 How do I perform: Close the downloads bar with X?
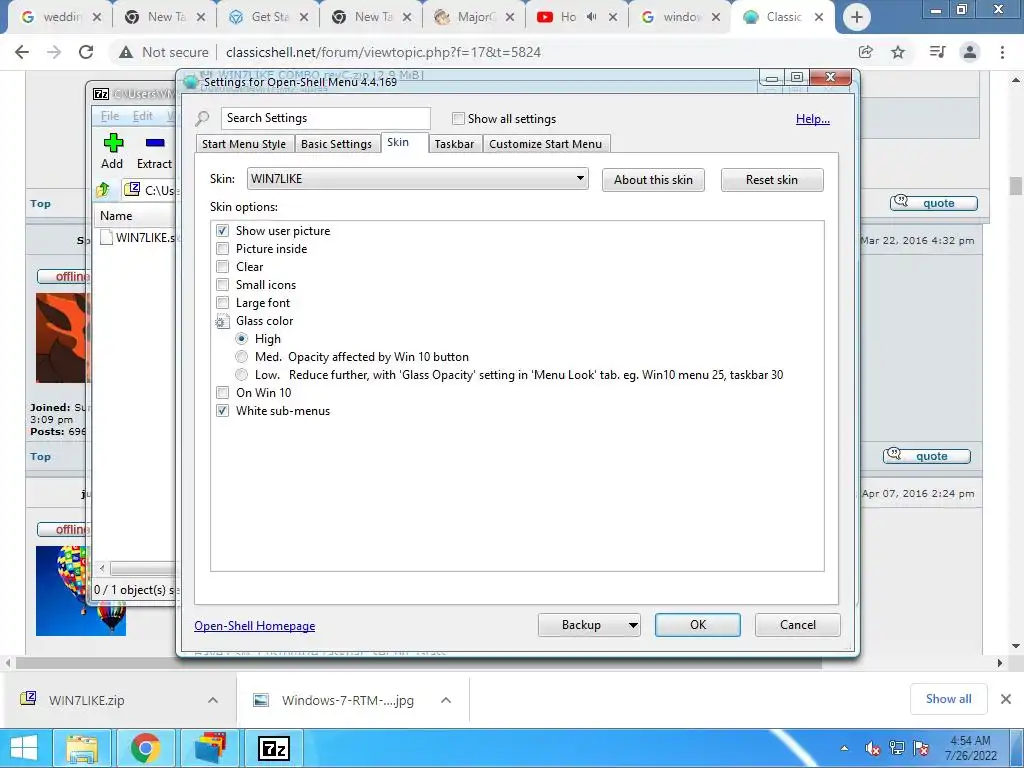click(x=1006, y=699)
